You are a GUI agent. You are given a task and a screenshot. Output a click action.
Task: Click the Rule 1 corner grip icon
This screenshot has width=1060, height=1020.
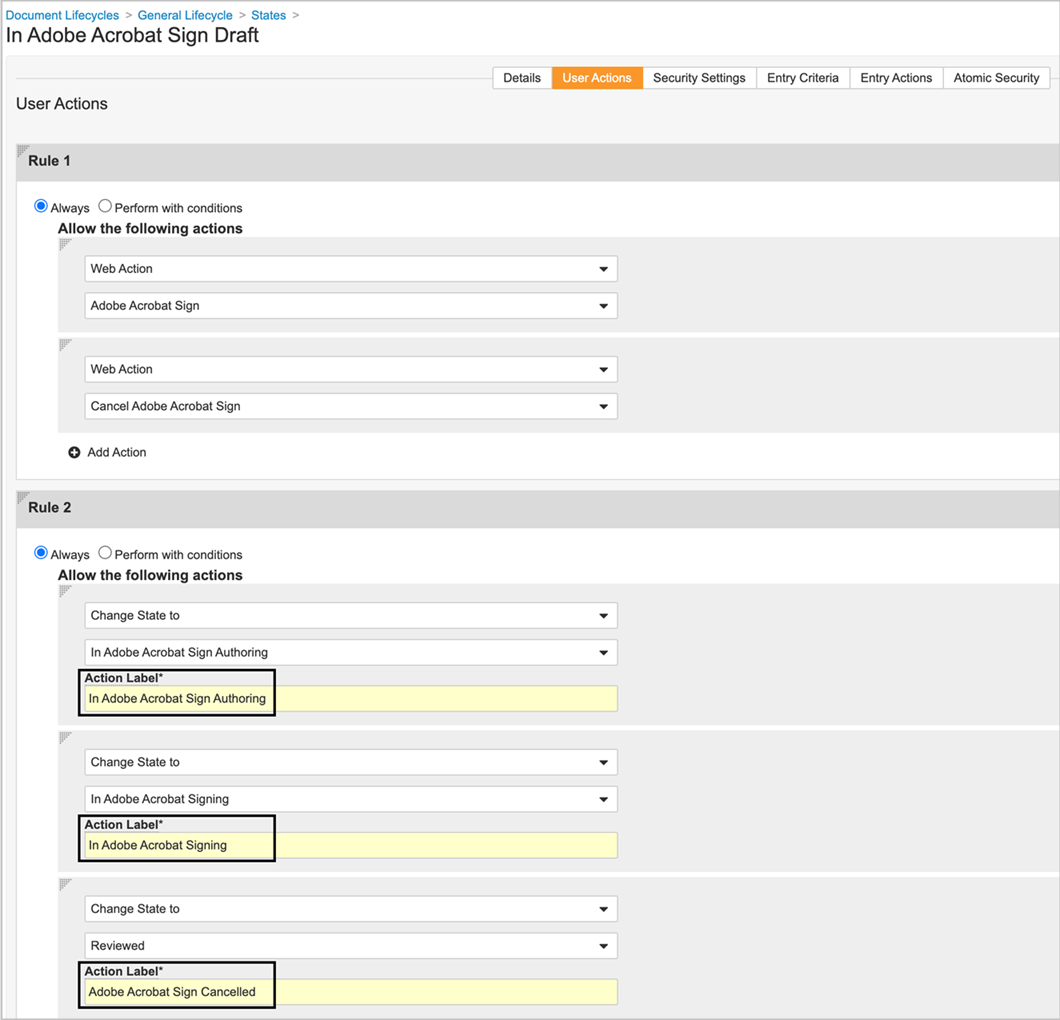pos(22,151)
